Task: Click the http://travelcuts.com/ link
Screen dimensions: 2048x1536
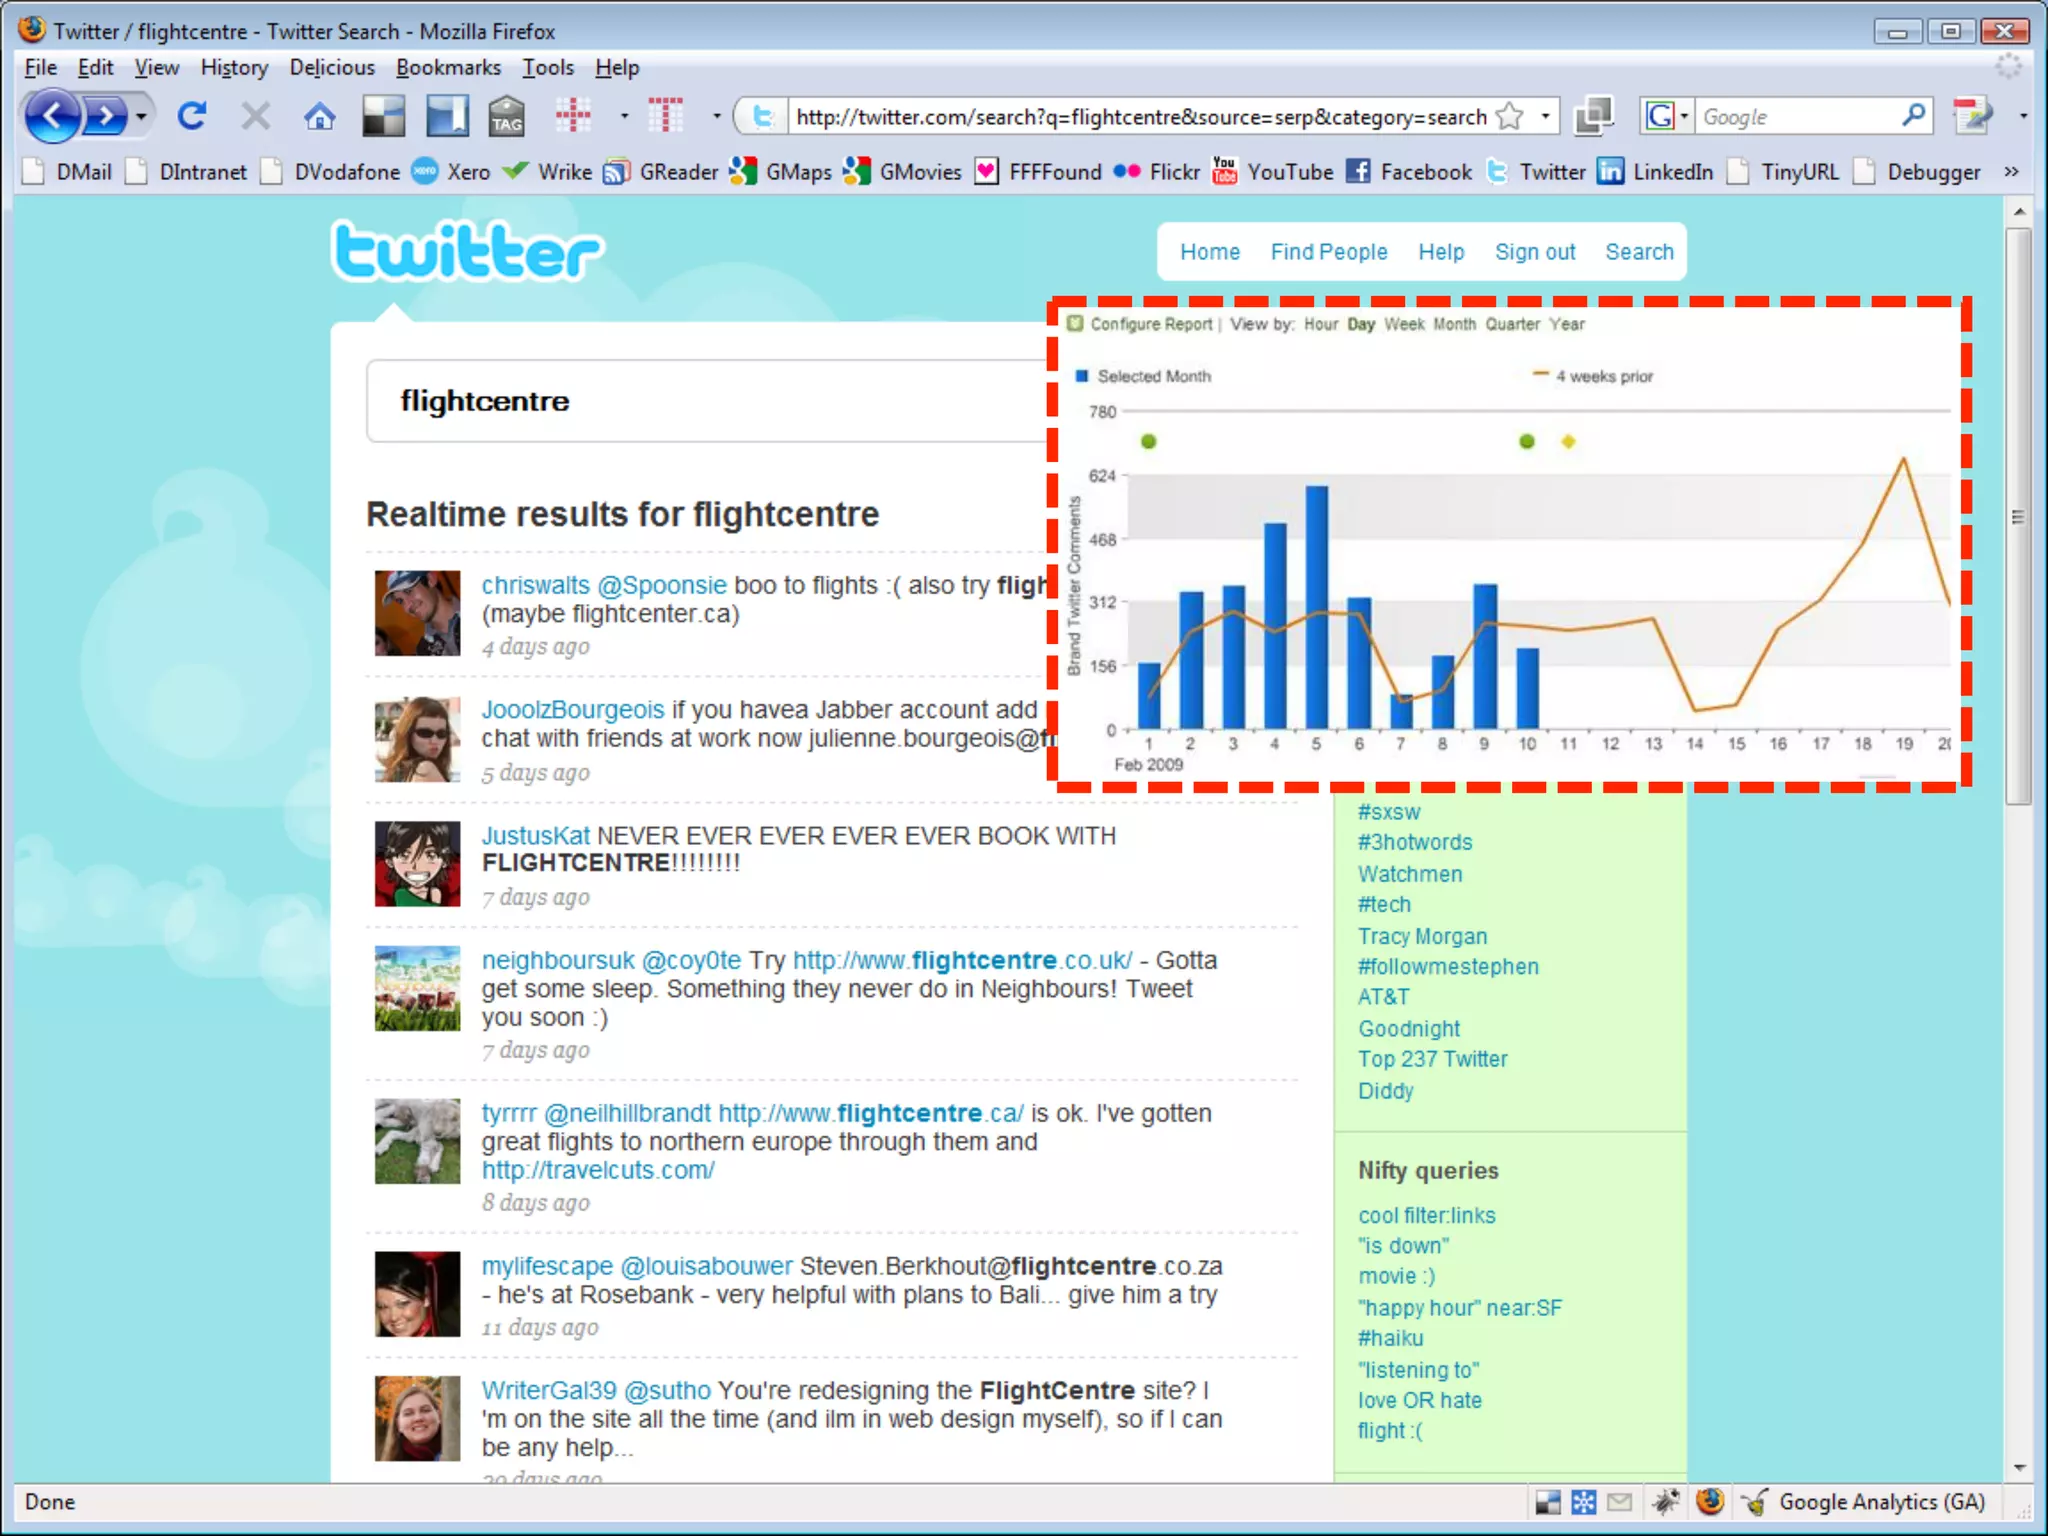Action: pos(598,1170)
